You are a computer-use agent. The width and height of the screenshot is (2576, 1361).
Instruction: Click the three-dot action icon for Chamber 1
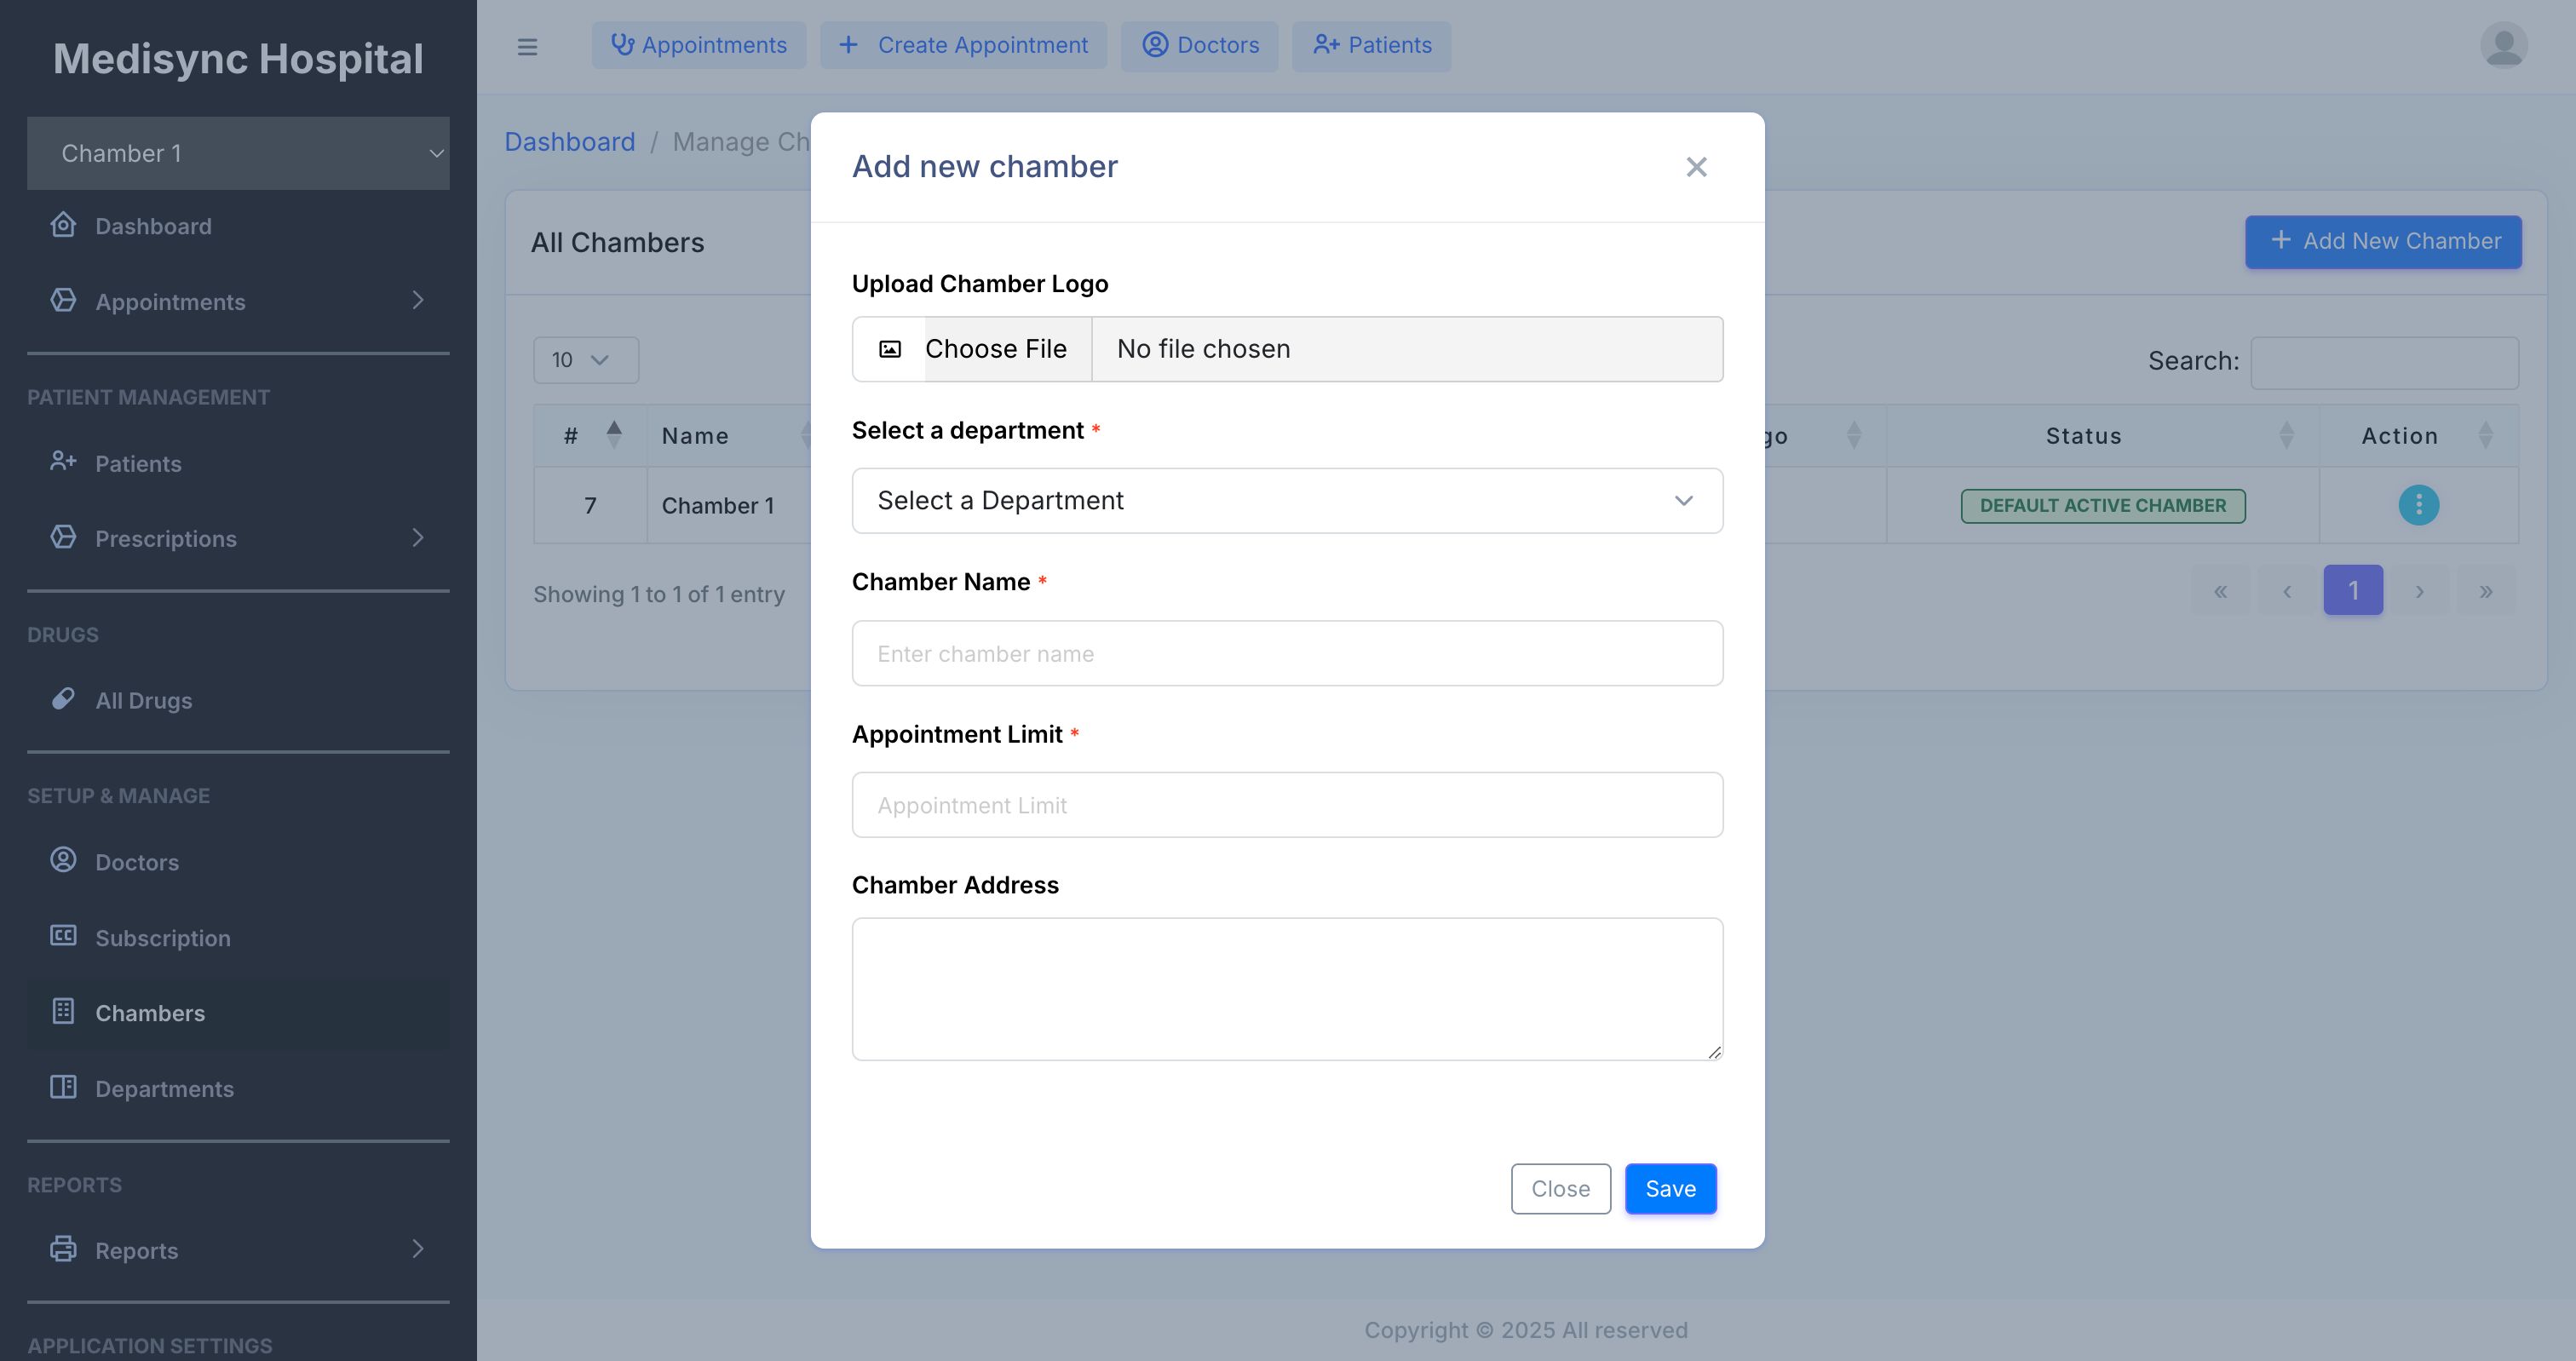point(2418,505)
